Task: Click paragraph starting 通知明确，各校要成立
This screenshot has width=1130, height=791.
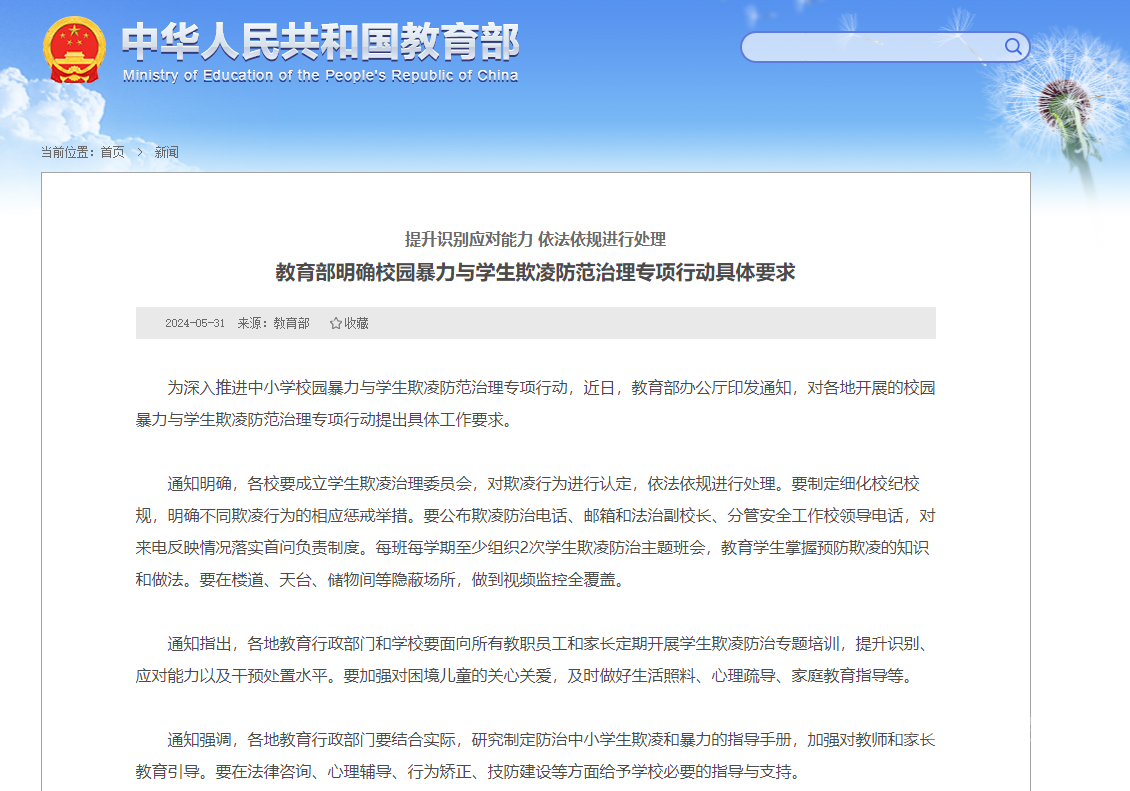Action: click(x=535, y=532)
